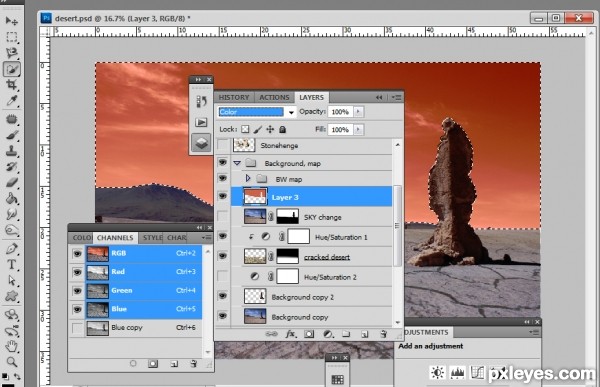
Task: Click collapsed History panel icon in mini dock
Action: pyautogui.click(x=201, y=101)
